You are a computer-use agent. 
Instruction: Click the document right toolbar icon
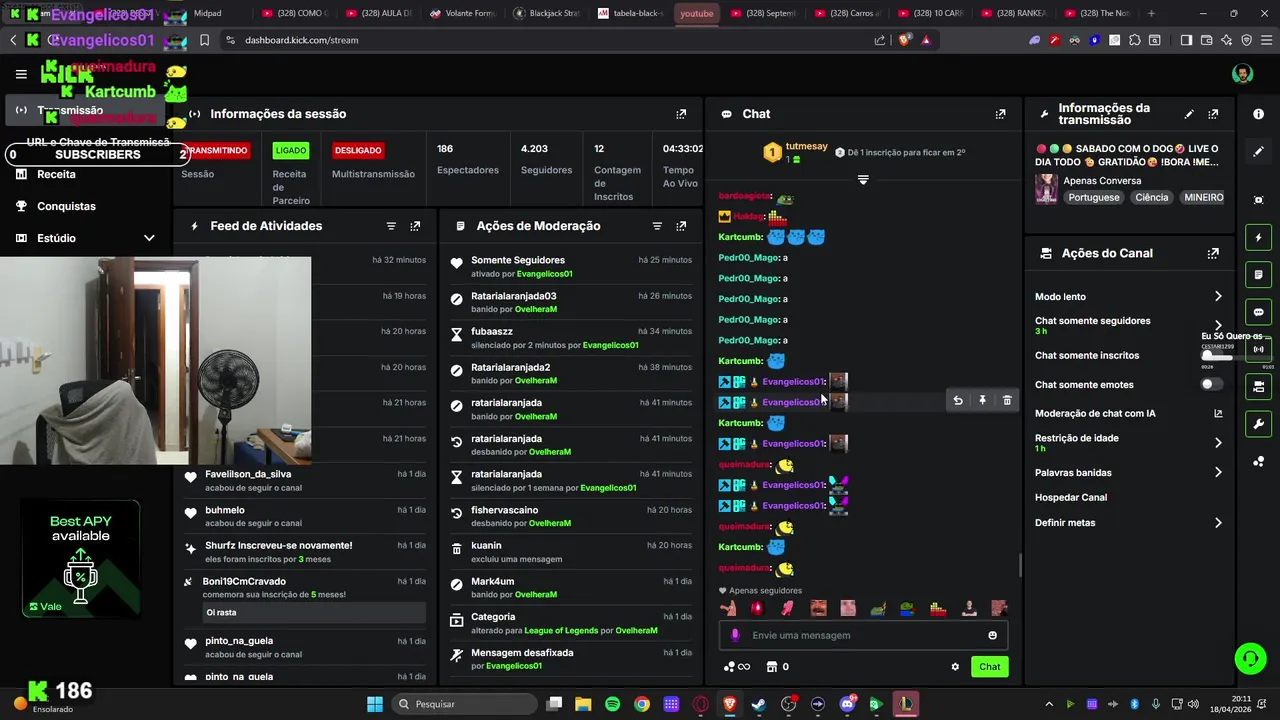point(1258,275)
